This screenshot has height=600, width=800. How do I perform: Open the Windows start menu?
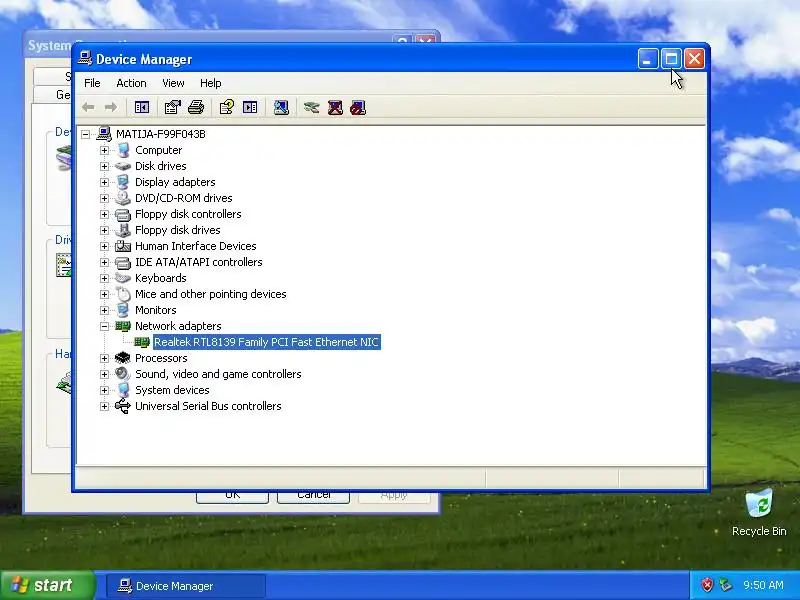(x=48, y=585)
